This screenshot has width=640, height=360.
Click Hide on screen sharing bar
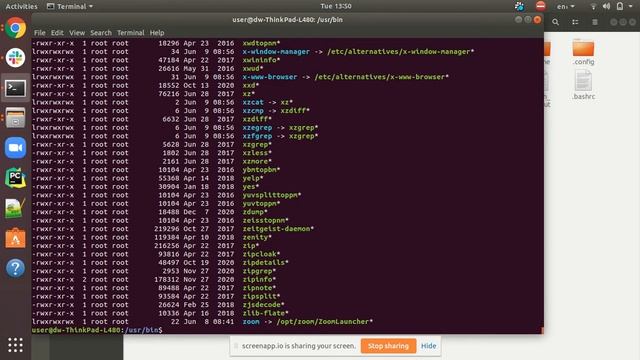click(x=429, y=346)
